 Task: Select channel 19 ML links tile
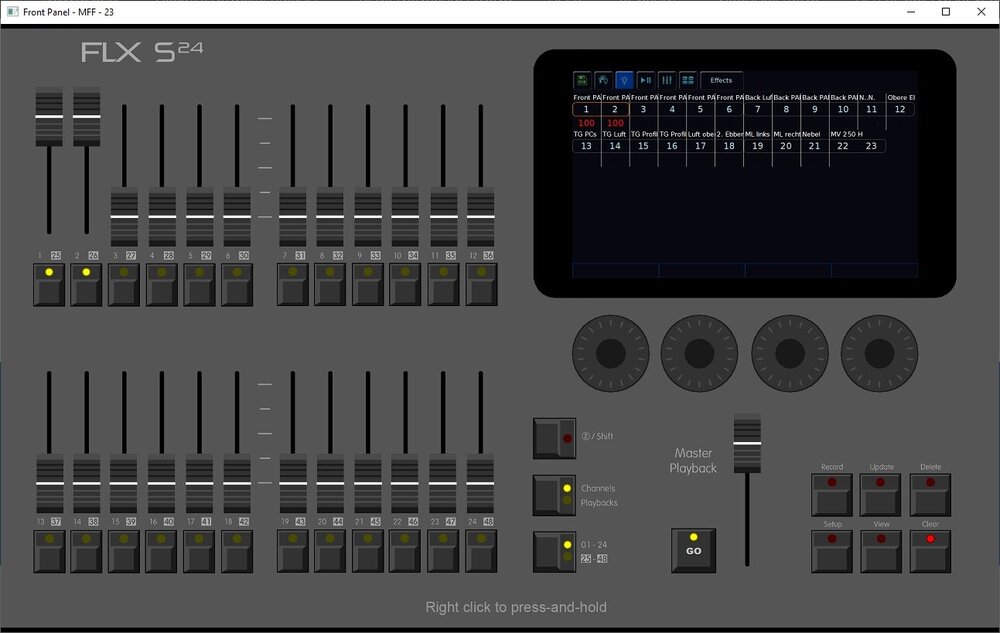tap(757, 146)
